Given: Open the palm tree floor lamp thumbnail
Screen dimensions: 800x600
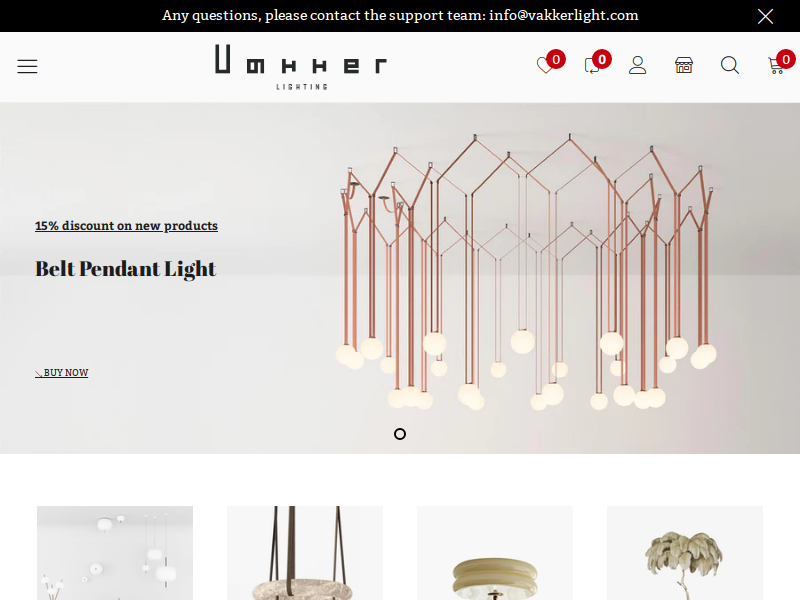Looking at the screenshot, I should (x=685, y=553).
